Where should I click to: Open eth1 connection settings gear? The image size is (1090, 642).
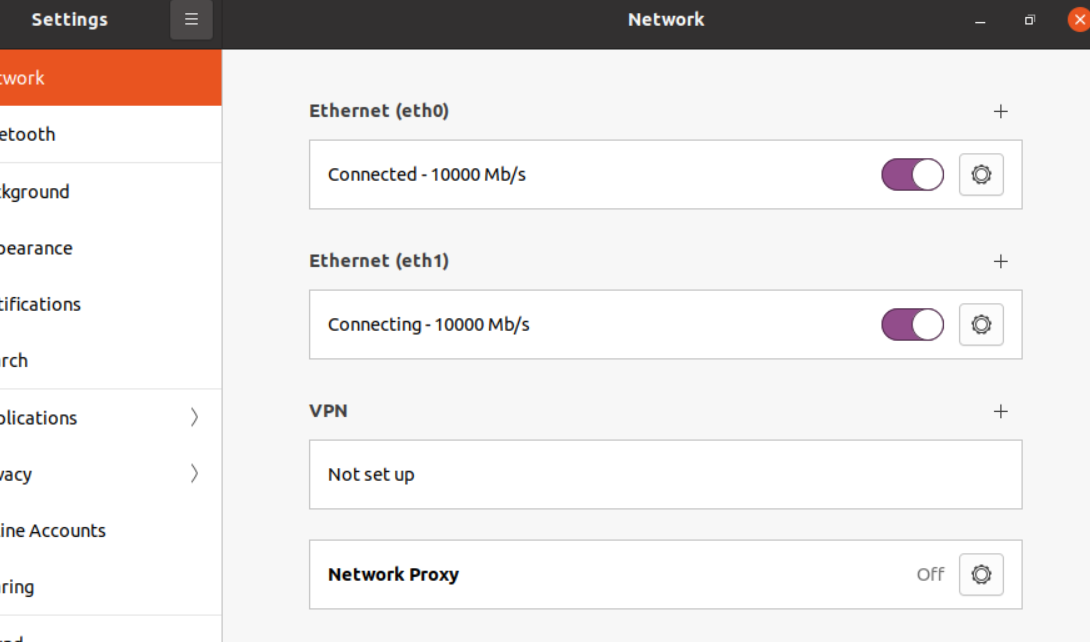[x=981, y=325]
